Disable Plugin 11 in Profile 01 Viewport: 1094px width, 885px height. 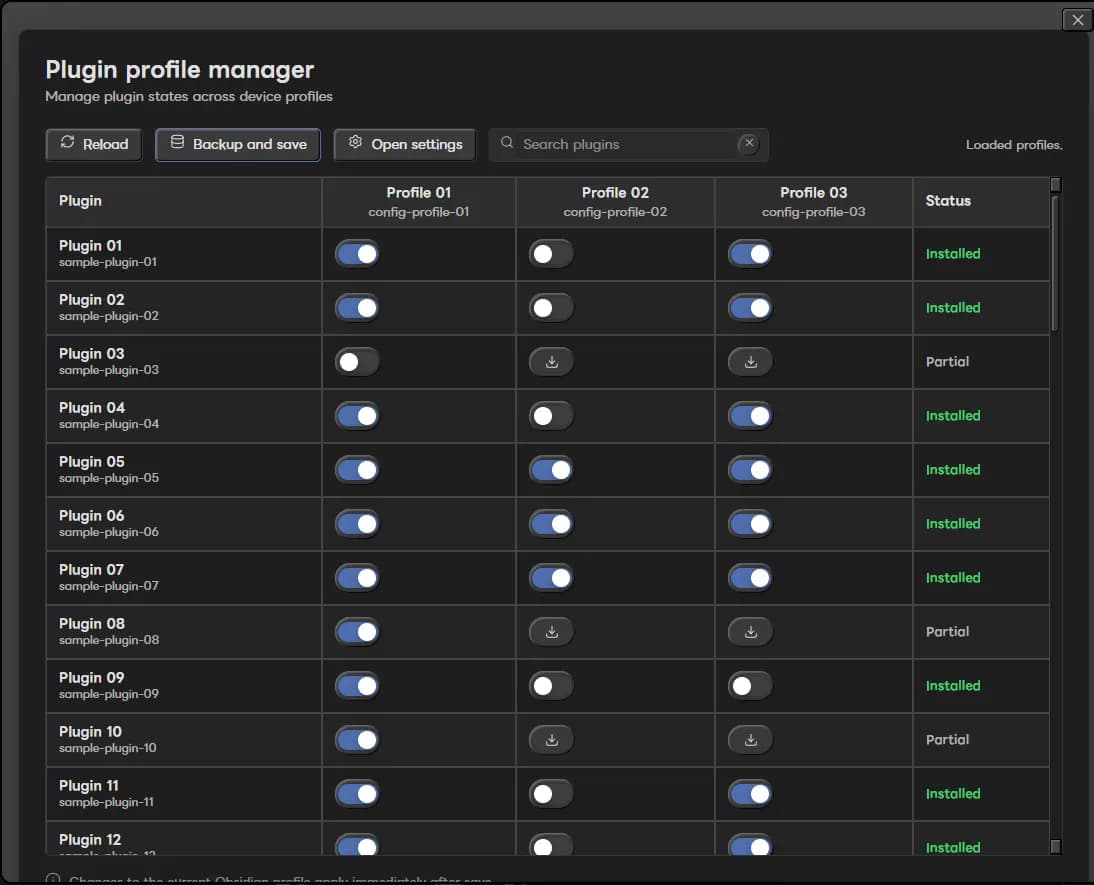point(357,794)
